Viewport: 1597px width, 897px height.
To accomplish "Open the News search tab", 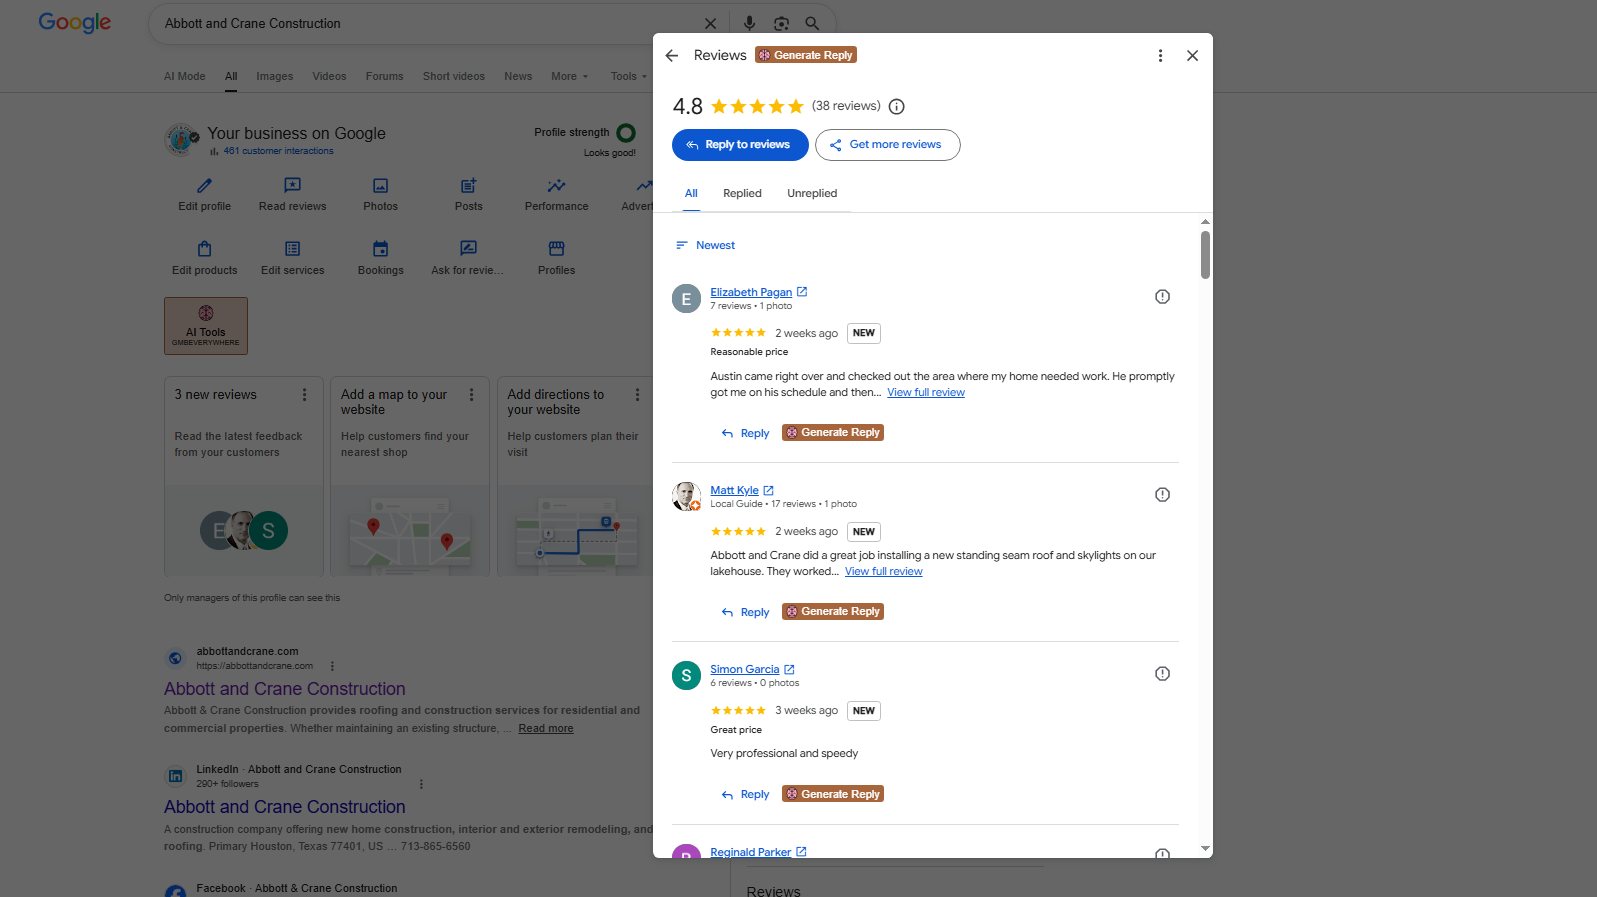I will pos(518,77).
